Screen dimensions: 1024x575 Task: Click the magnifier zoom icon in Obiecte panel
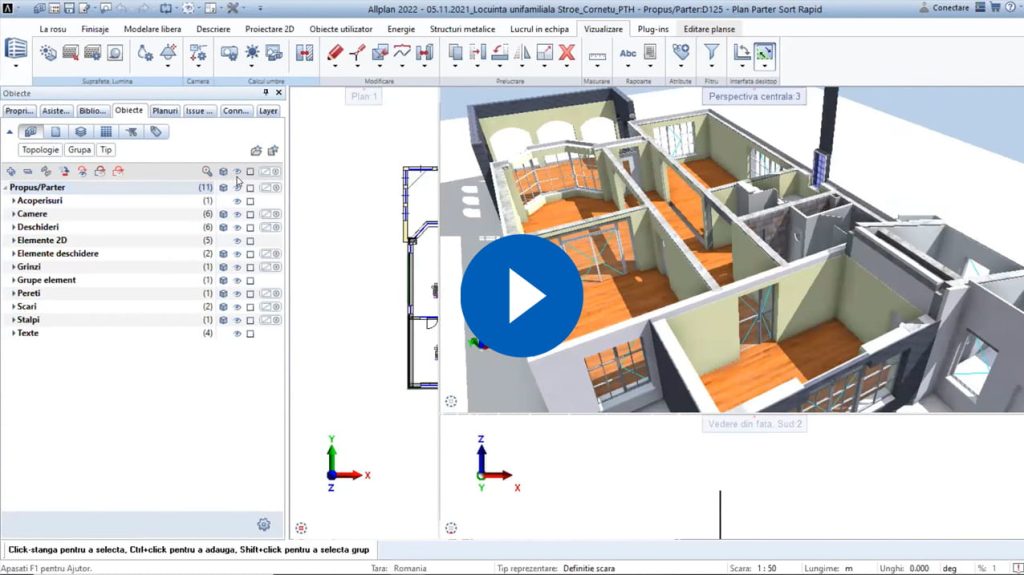(207, 172)
